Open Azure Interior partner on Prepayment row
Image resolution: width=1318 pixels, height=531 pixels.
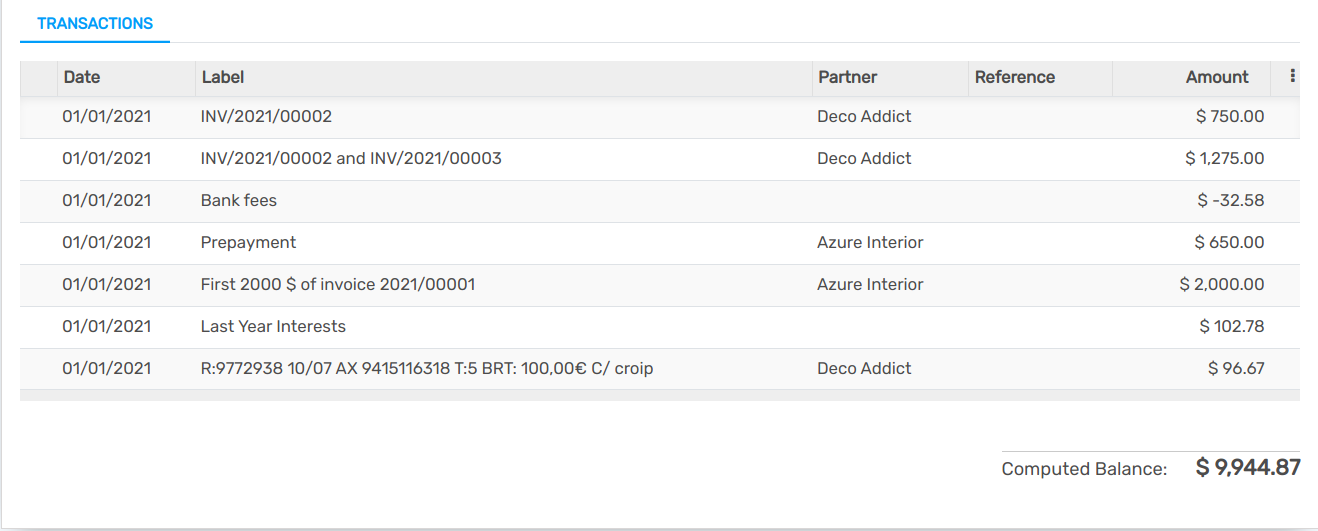coord(870,242)
